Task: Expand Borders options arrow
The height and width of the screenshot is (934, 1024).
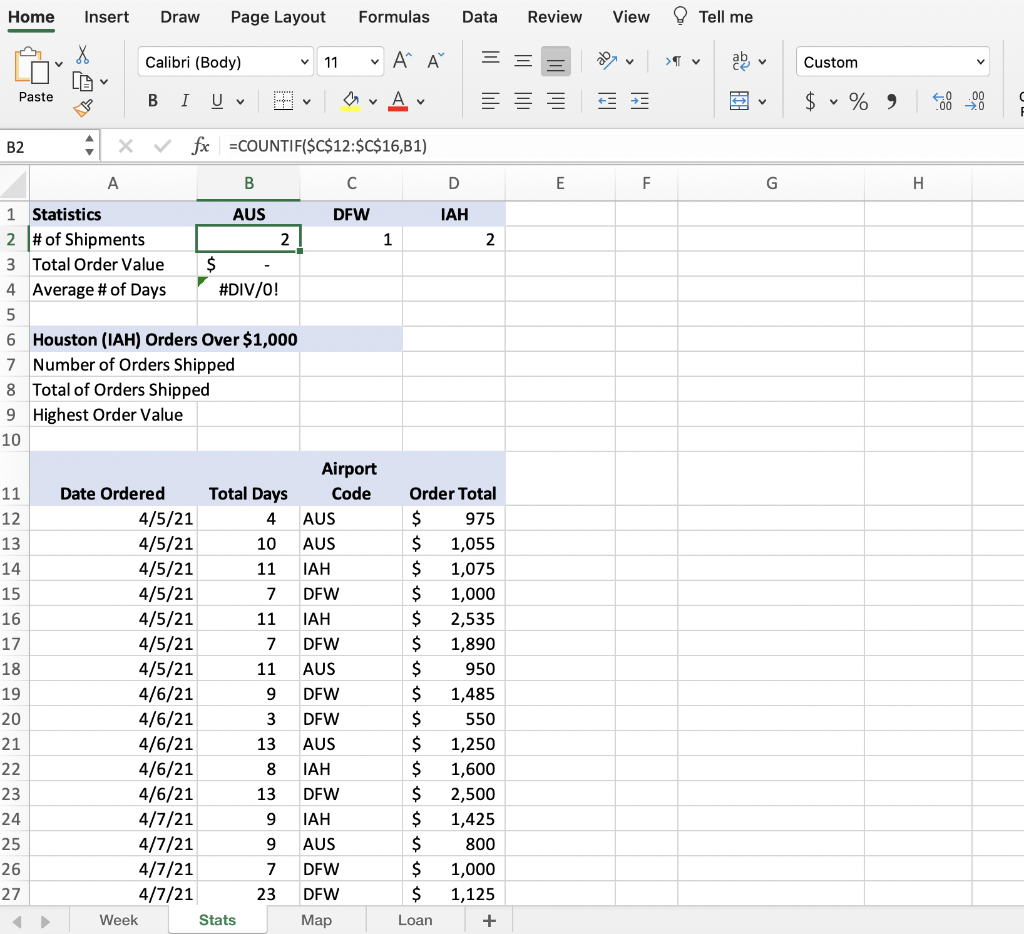Action: point(306,101)
